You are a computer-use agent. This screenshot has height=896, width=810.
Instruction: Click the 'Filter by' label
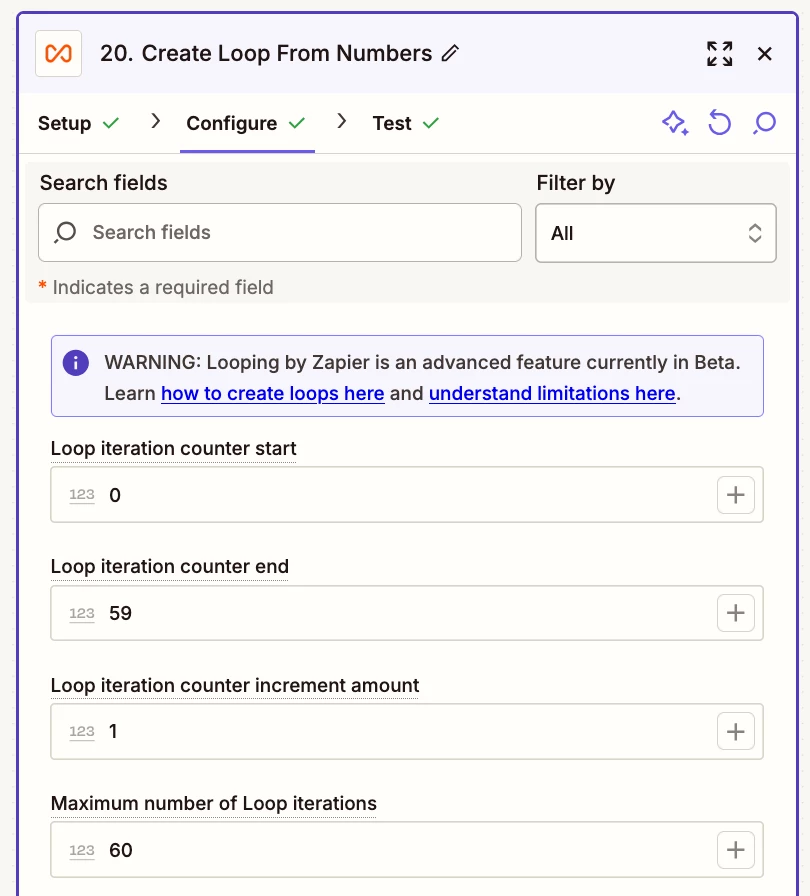pos(576,183)
